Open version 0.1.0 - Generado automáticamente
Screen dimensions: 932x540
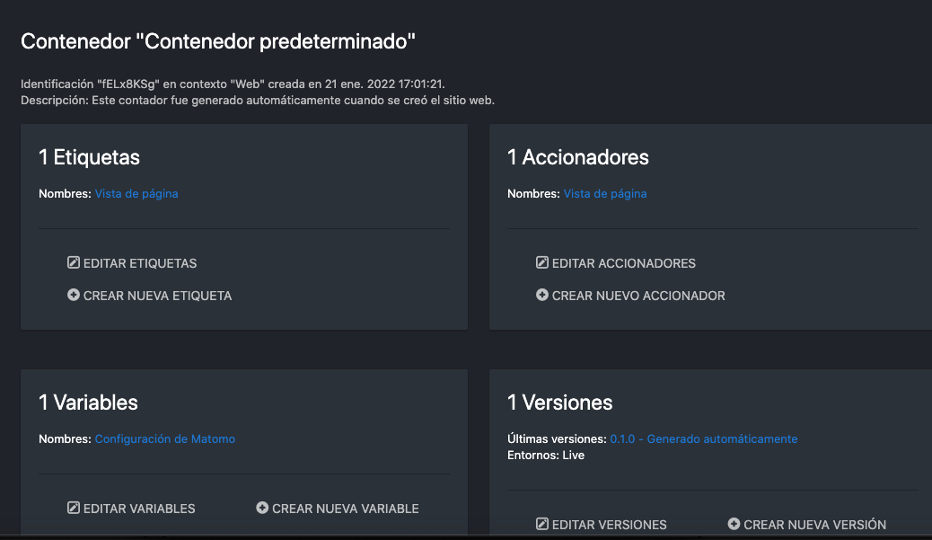point(704,439)
